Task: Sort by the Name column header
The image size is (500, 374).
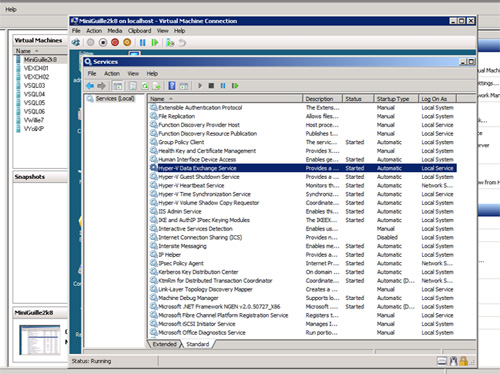Action: 225,99
